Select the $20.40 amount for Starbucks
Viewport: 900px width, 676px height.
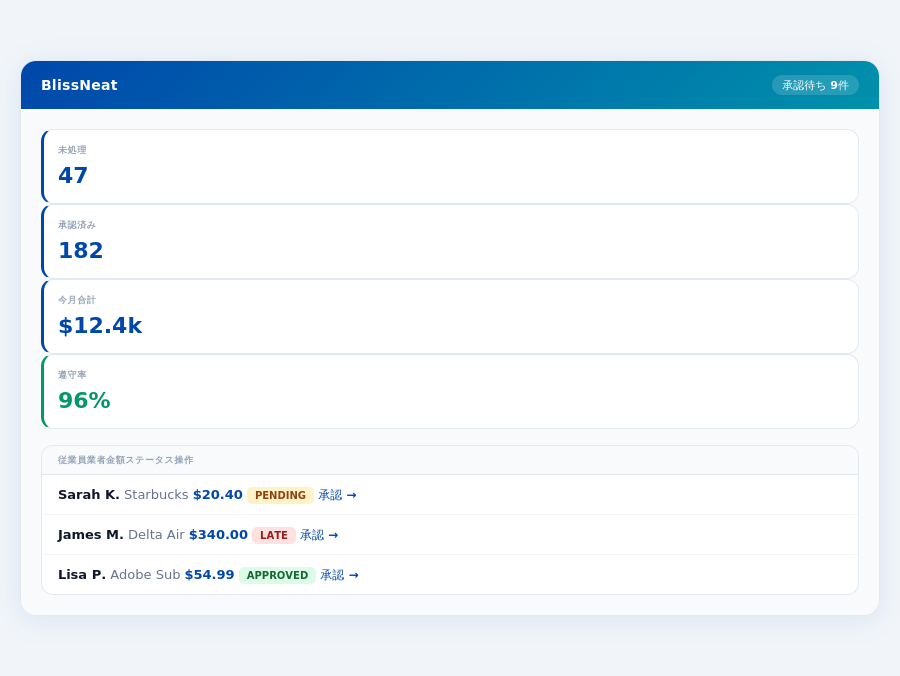217,494
